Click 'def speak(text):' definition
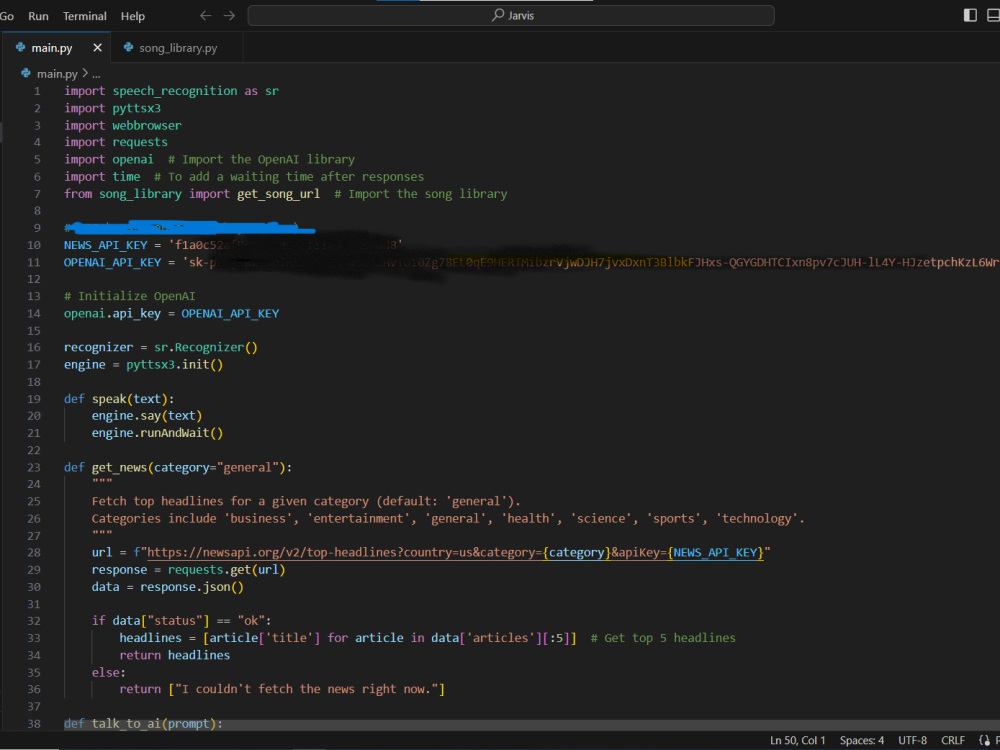Image resolution: width=1000 pixels, height=750 pixels. [119, 399]
